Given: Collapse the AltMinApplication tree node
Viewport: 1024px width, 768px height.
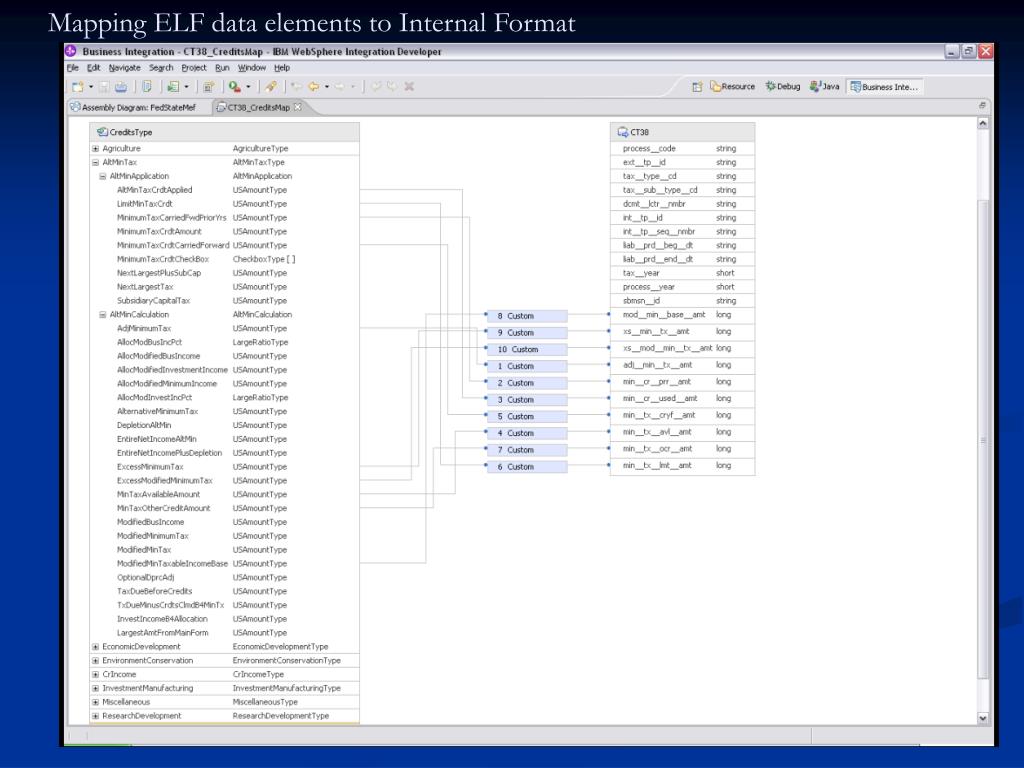Looking at the screenshot, I should (103, 176).
